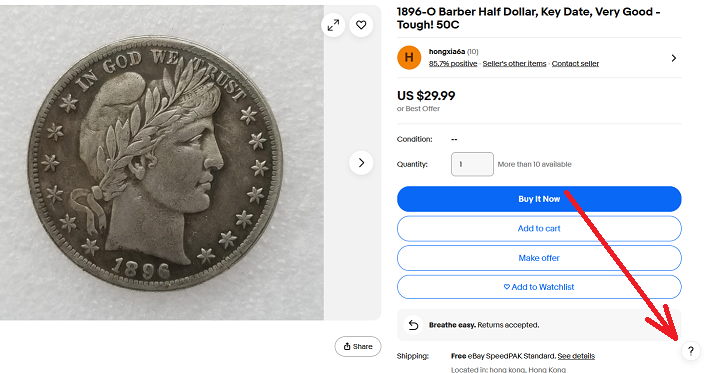Image resolution: width=707 pixels, height=373 pixels.
Task: Click the Make offer button
Action: (x=539, y=258)
